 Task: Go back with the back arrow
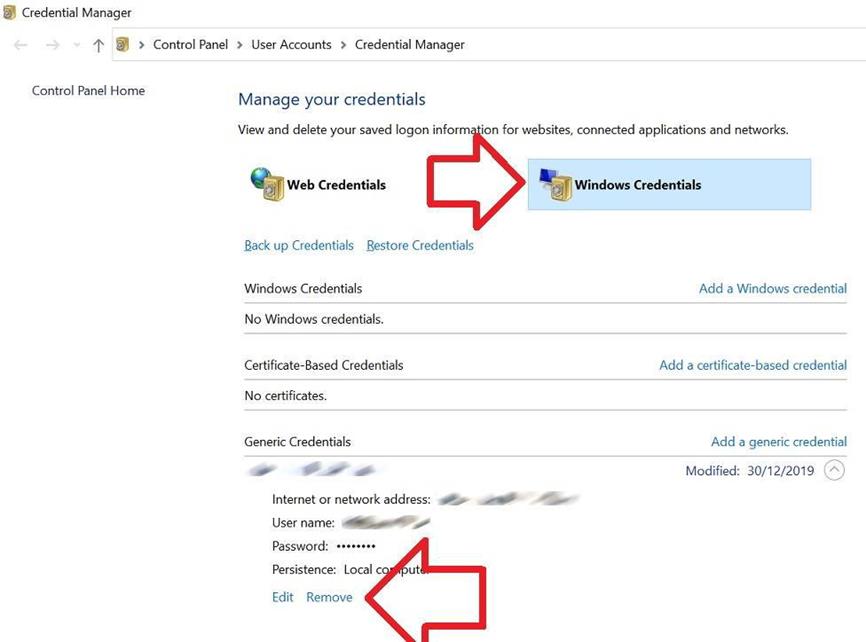pyautogui.click(x=22, y=45)
